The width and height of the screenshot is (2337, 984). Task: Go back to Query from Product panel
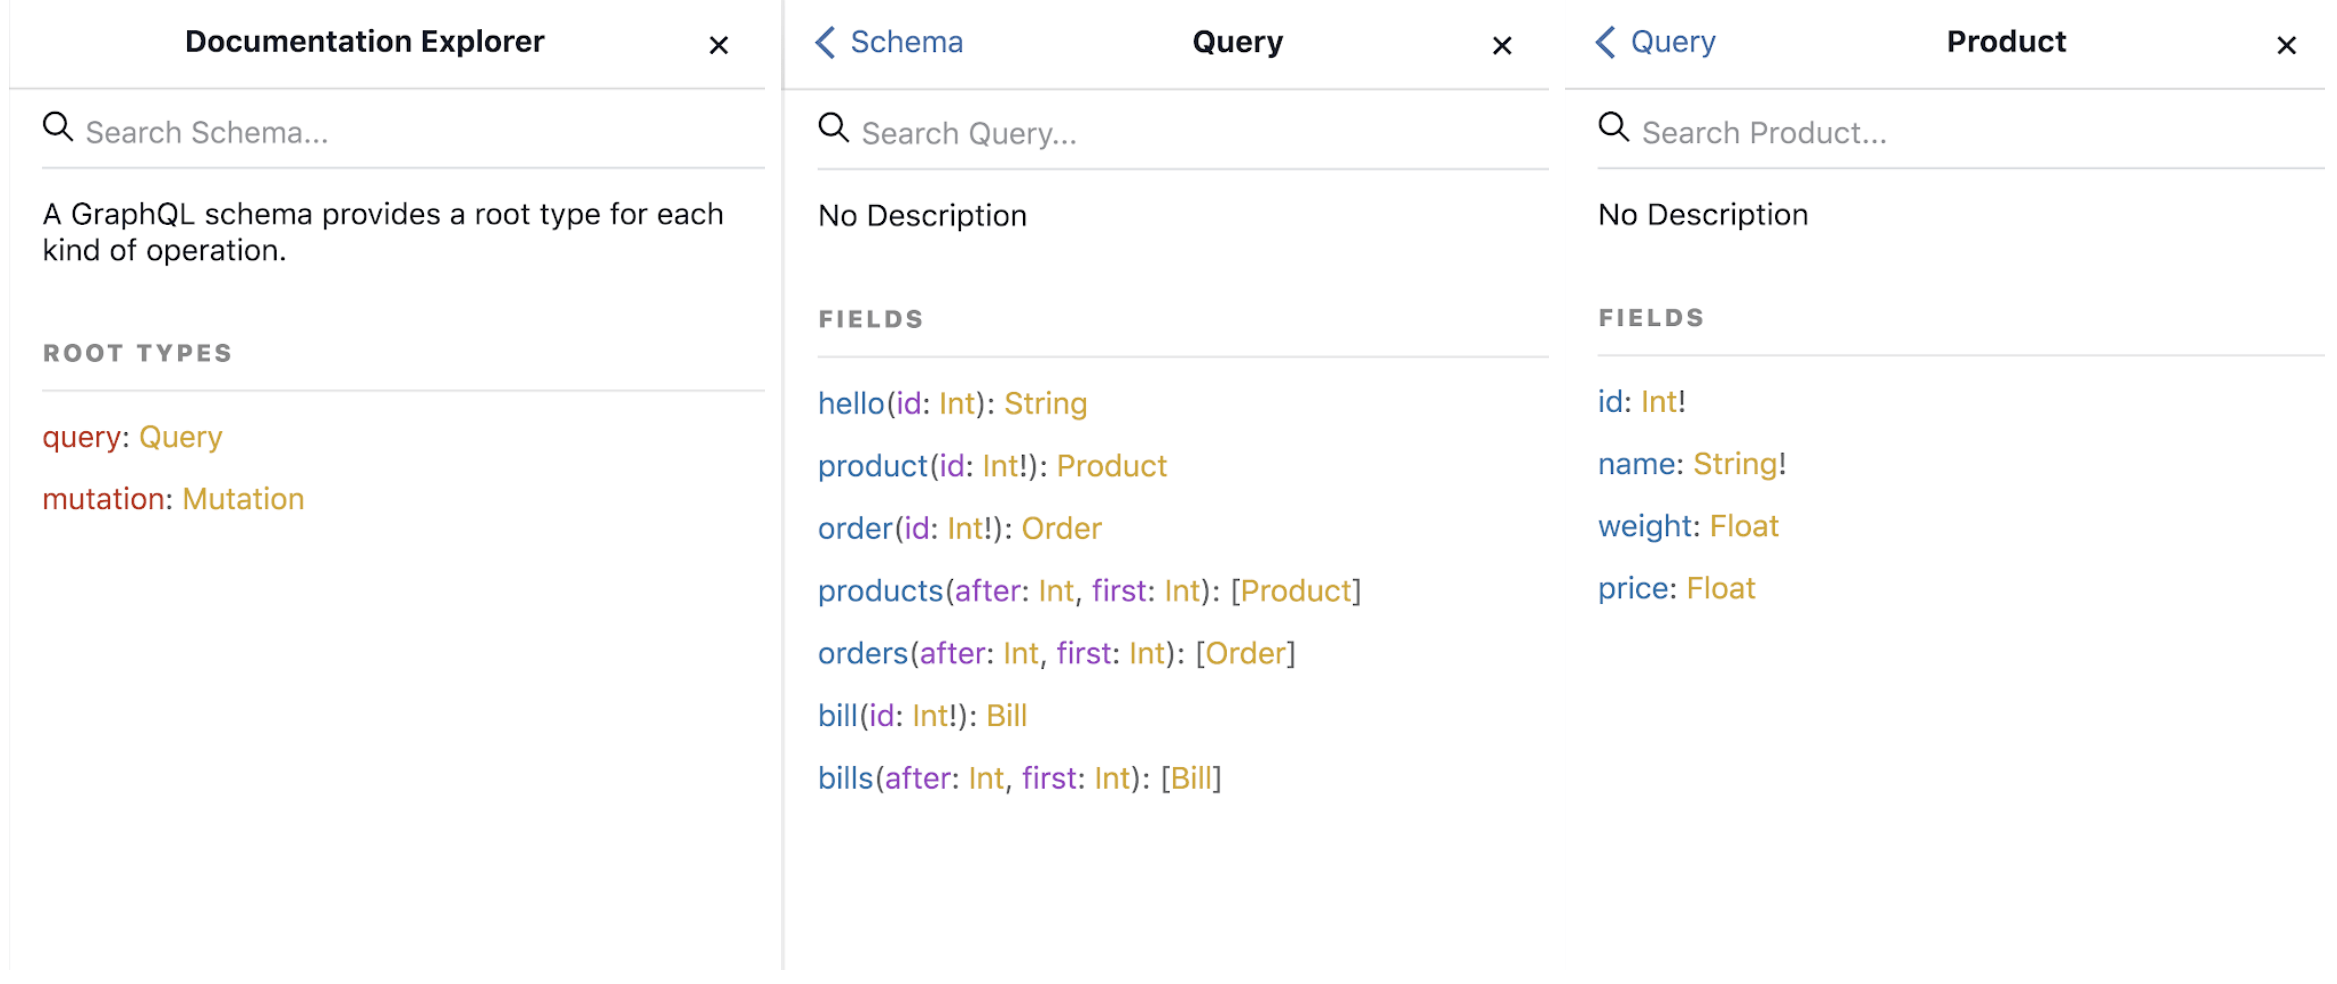coord(1606,42)
